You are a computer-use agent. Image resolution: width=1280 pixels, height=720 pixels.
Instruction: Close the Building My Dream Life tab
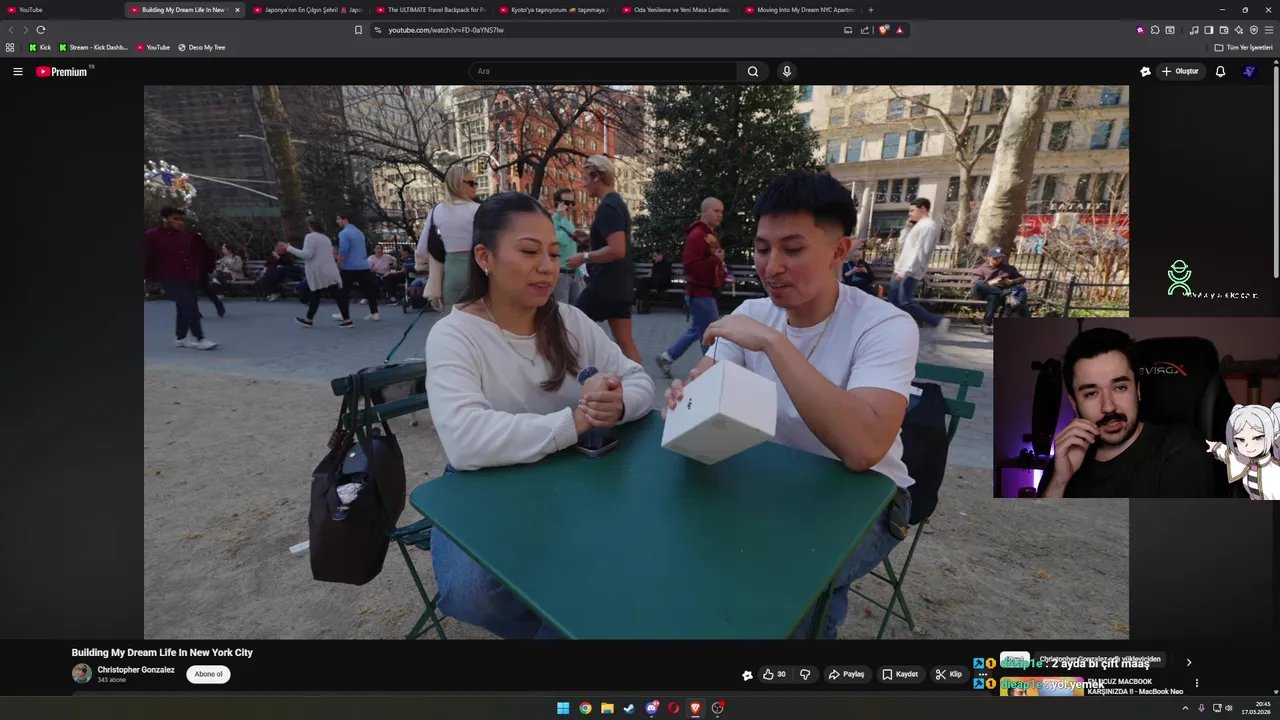(x=237, y=10)
